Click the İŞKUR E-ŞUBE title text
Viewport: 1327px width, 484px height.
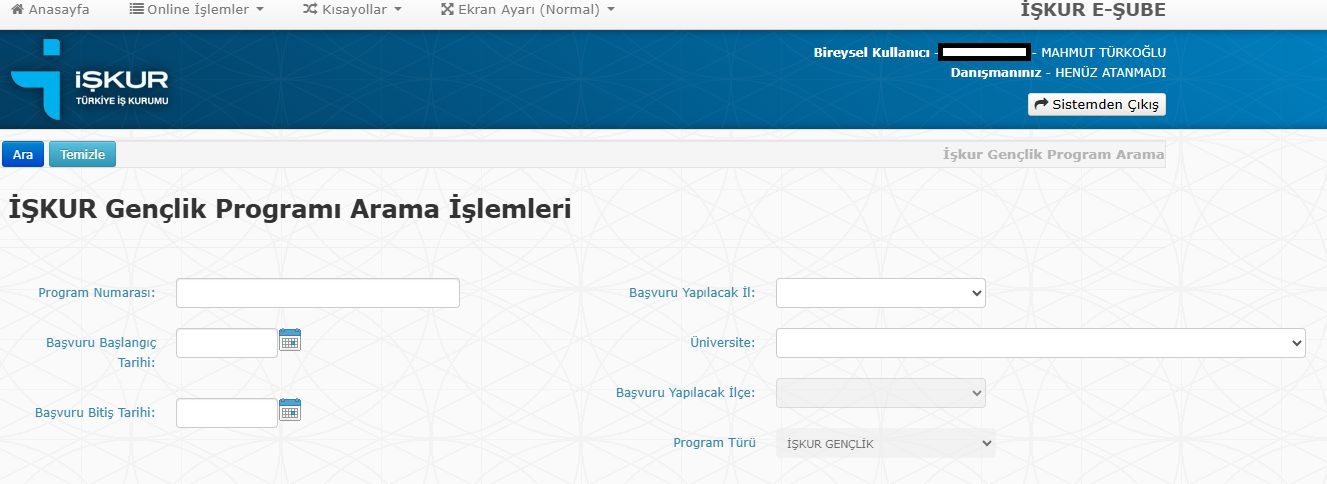click(1092, 10)
